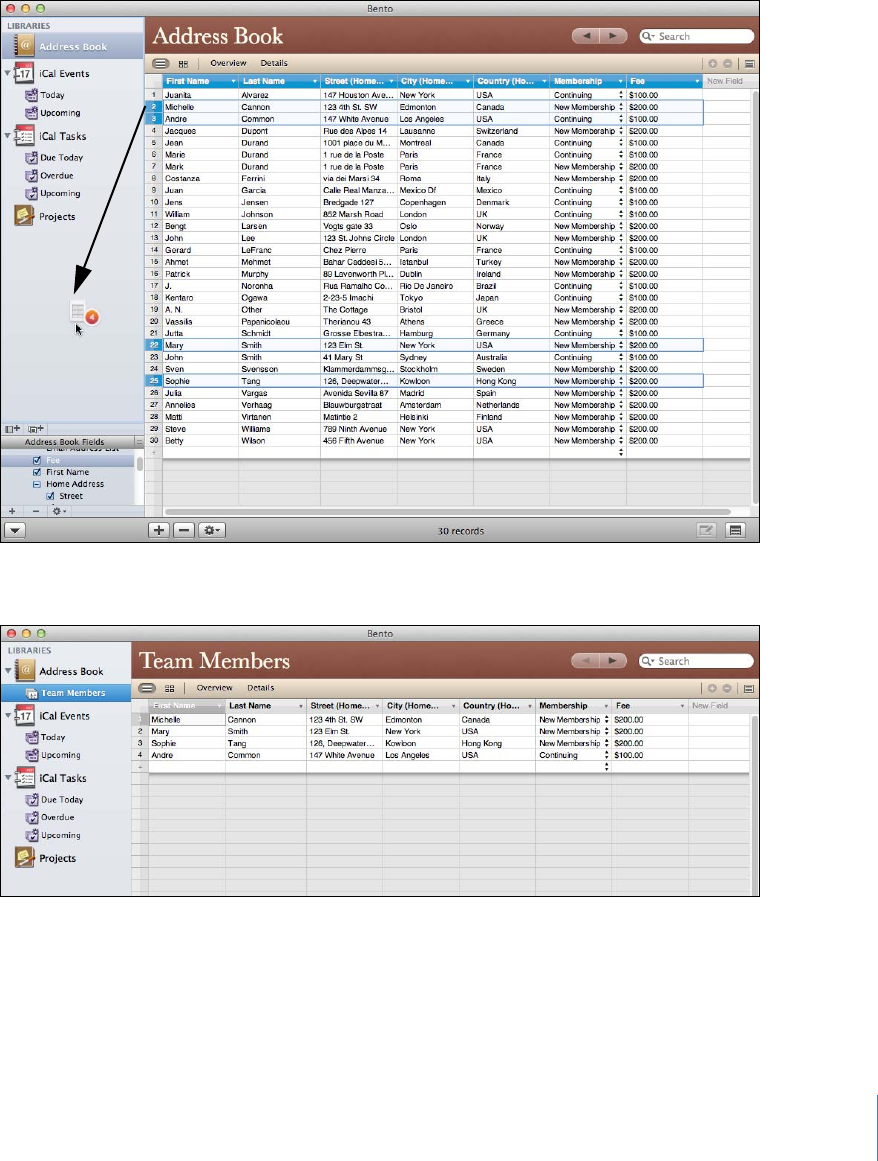Click remove-column minus icon in Address Book toolbar

coord(728,64)
